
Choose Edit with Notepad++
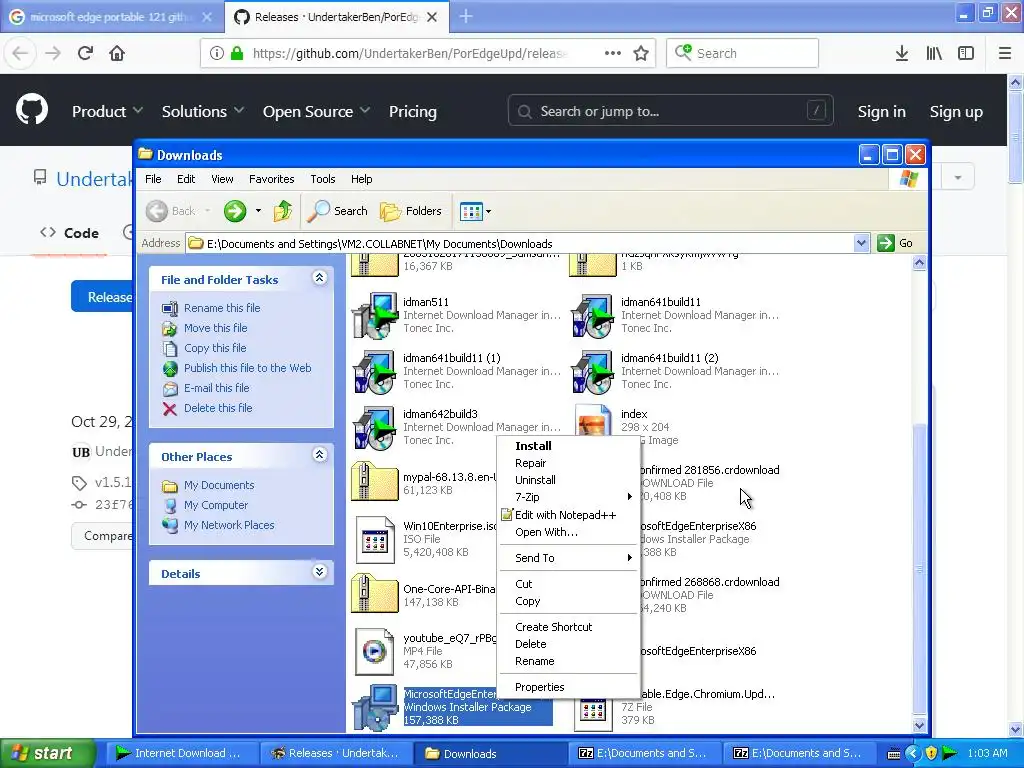(567, 515)
